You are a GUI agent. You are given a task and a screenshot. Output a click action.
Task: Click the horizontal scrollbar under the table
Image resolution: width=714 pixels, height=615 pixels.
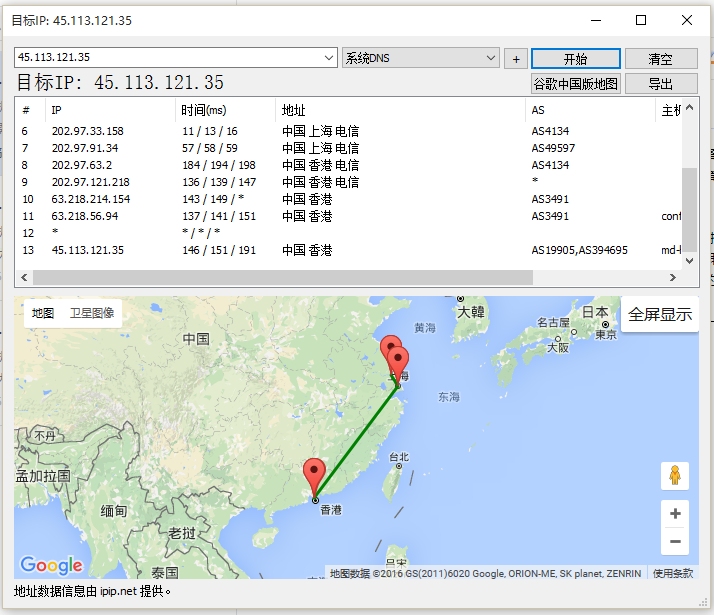click(300, 277)
